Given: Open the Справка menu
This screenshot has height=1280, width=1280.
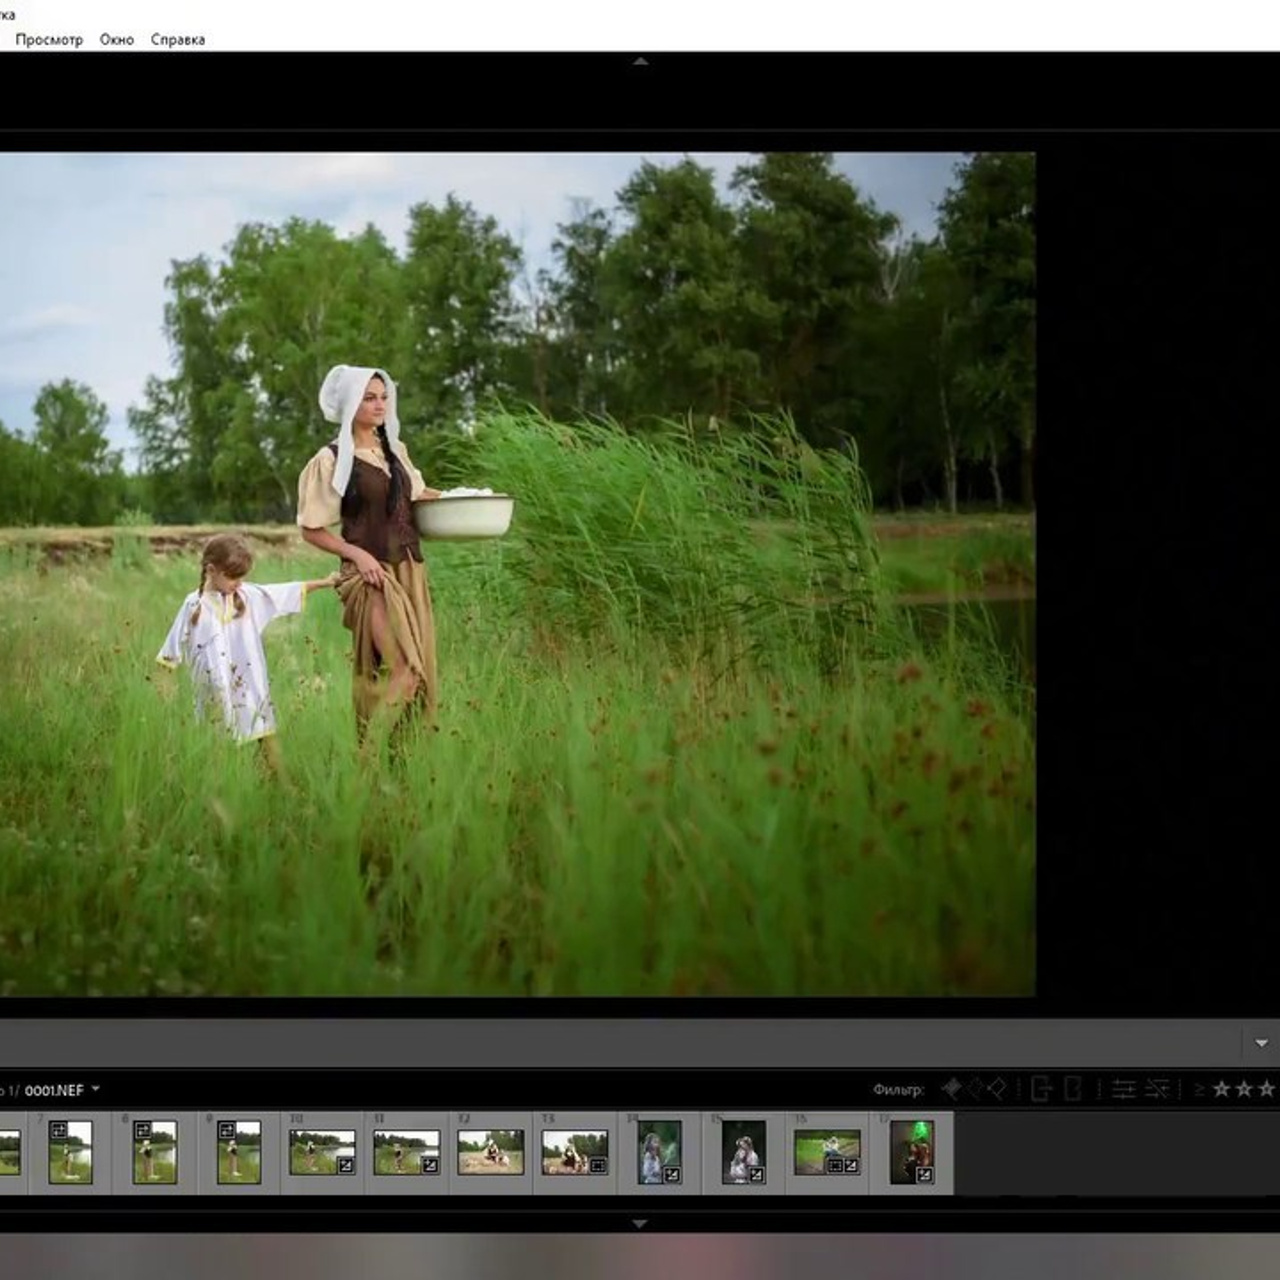Looking at the screenshot, I should point(178,40).
